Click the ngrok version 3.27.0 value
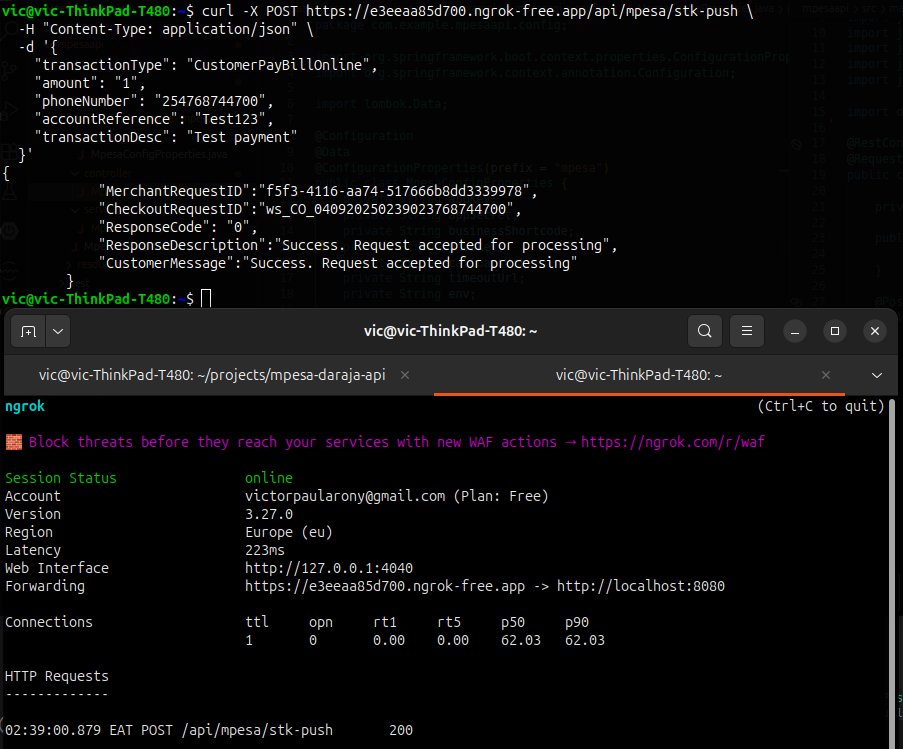Screen dimensions: 903x749 269,514
